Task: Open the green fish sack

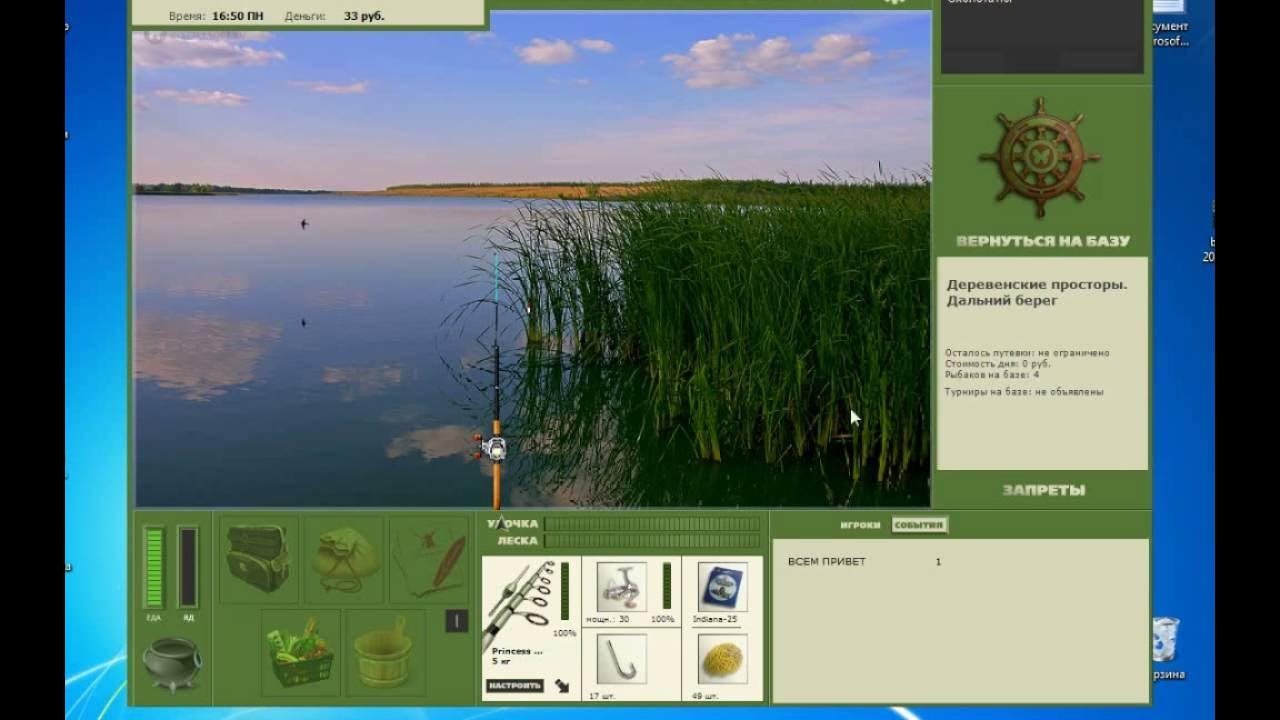Action: click(x=344, y=559)
